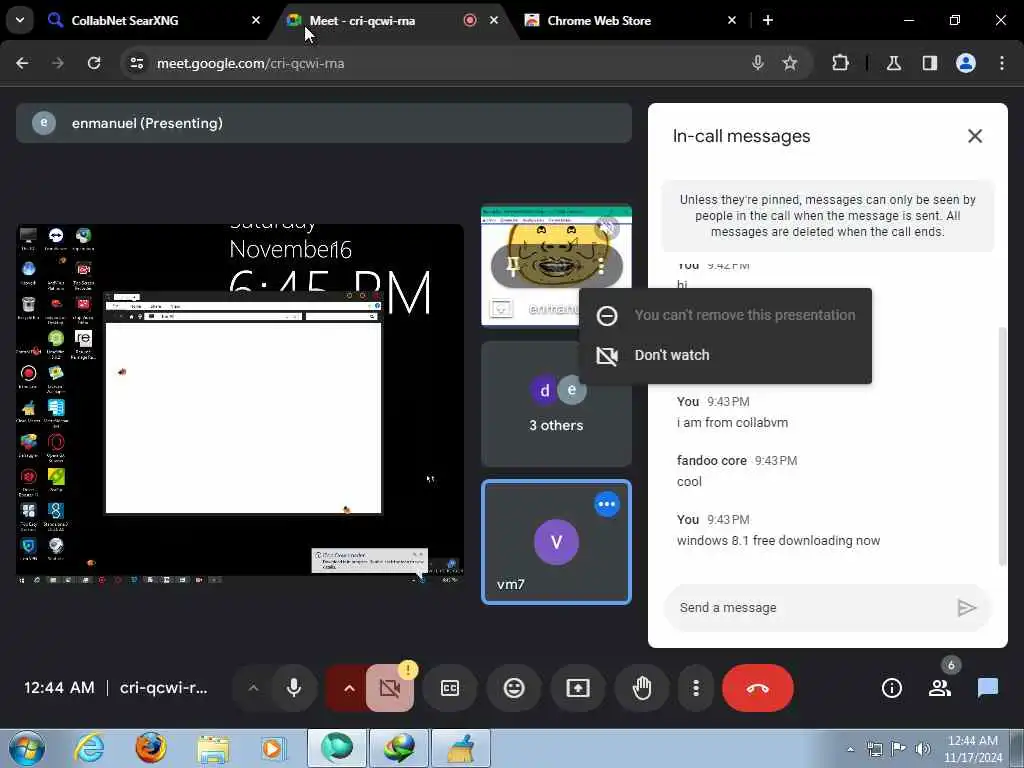Click the Action Center flag tray icon
The height and width of the screenshot is (768, 1024).
click(899, 749)
